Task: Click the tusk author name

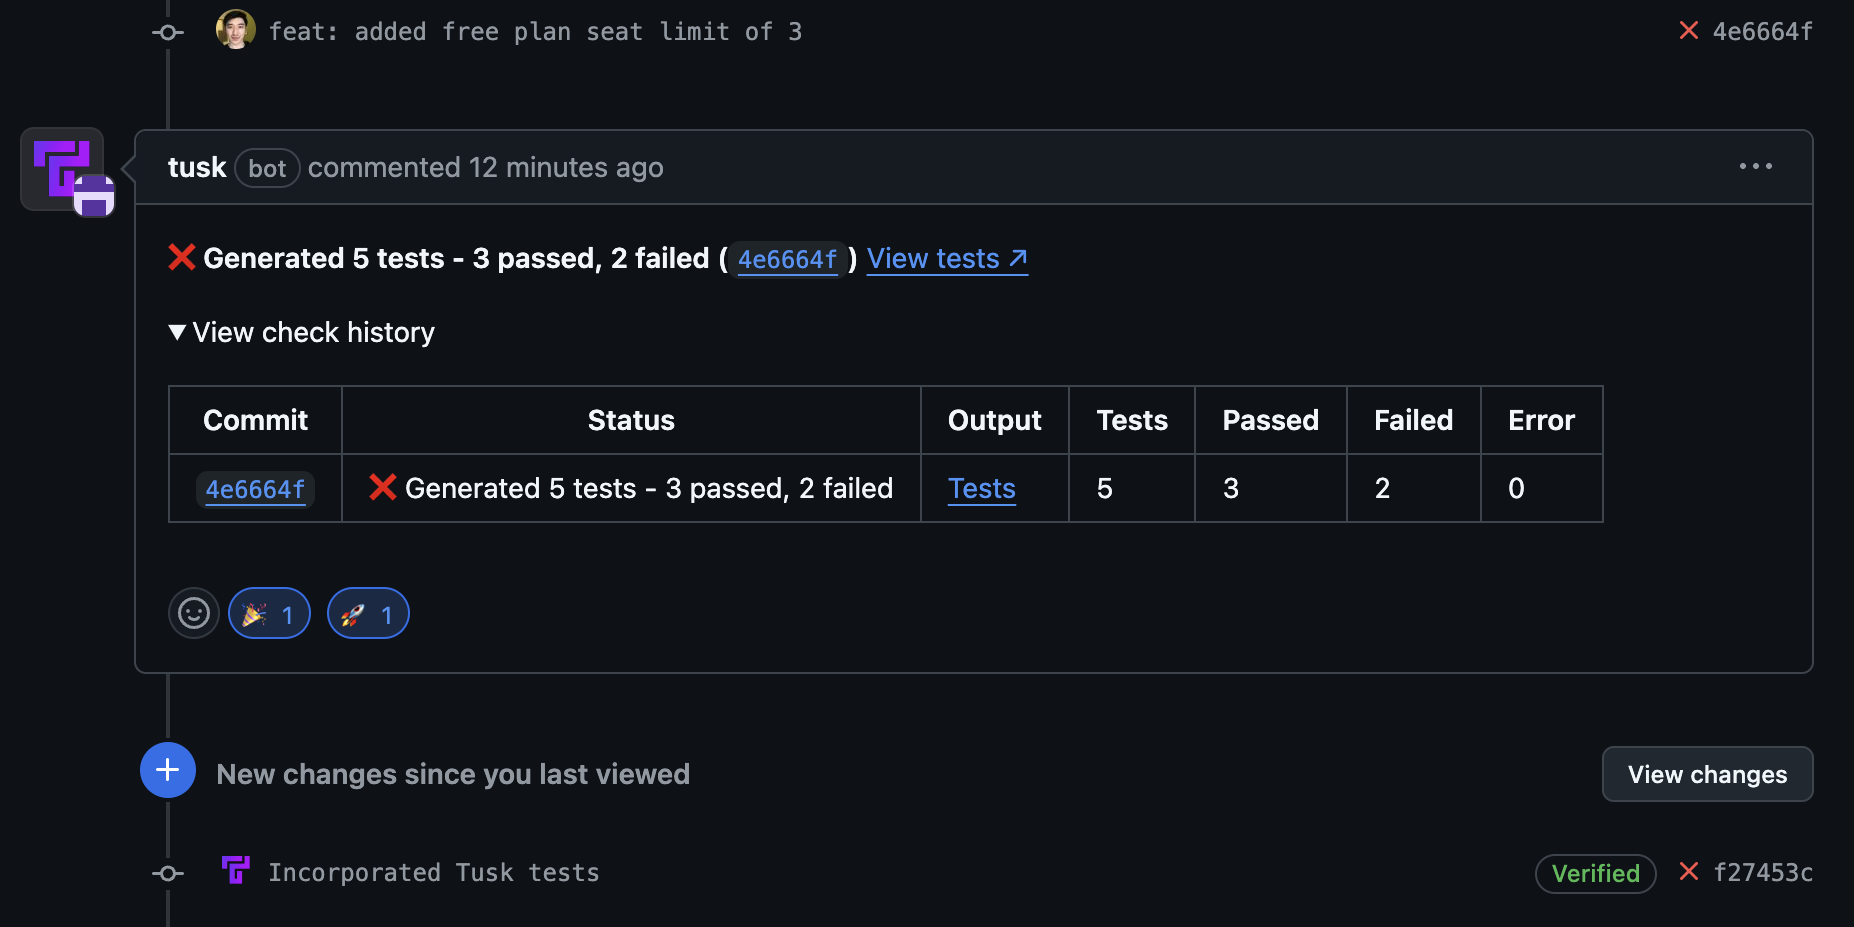Action: (197, 167)
